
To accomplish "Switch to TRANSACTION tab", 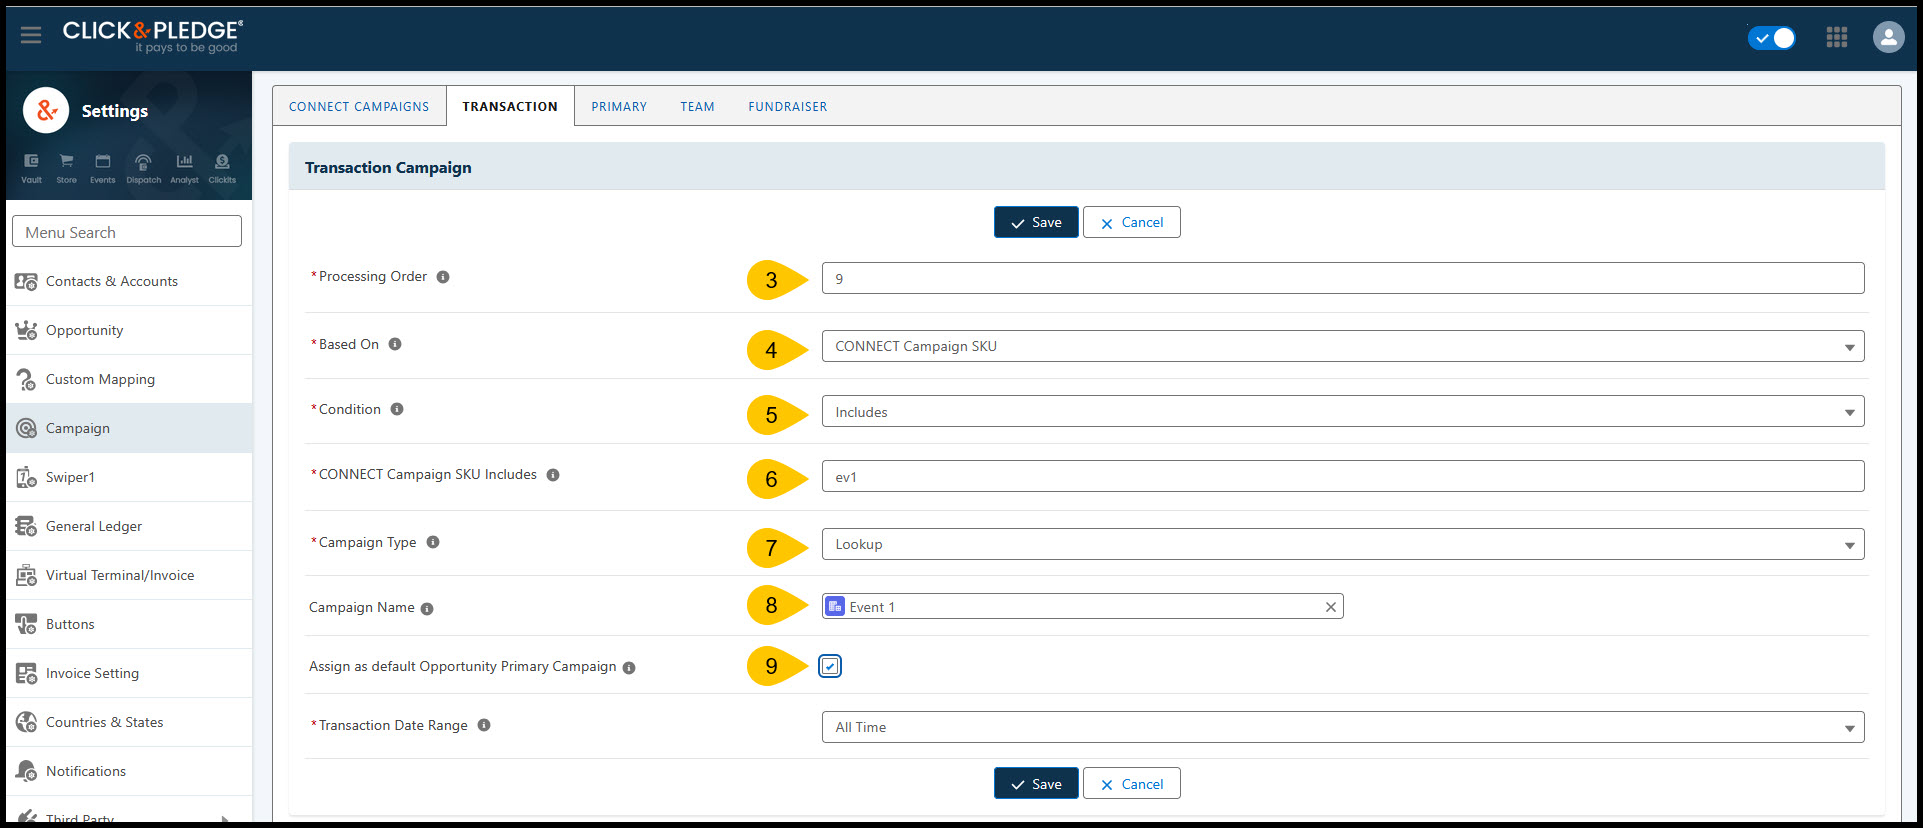I will pos(510,106).
